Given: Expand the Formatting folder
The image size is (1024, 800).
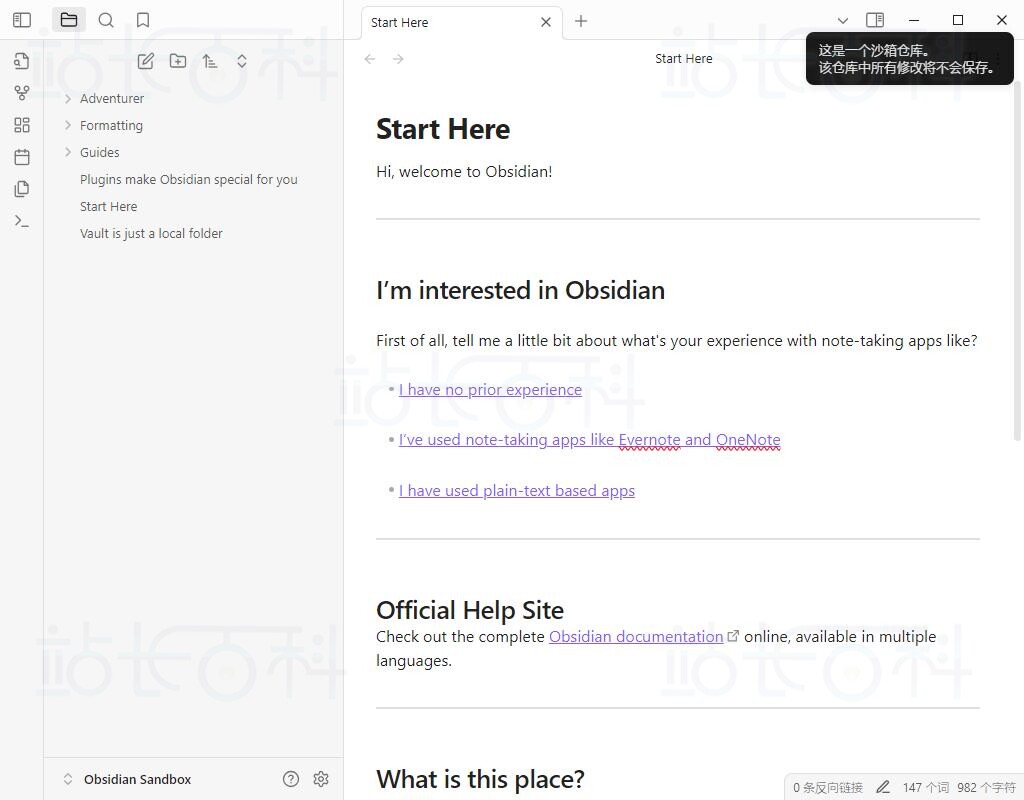Looking at the screenshot, I should pyautogui.click(x=111, y=125).
